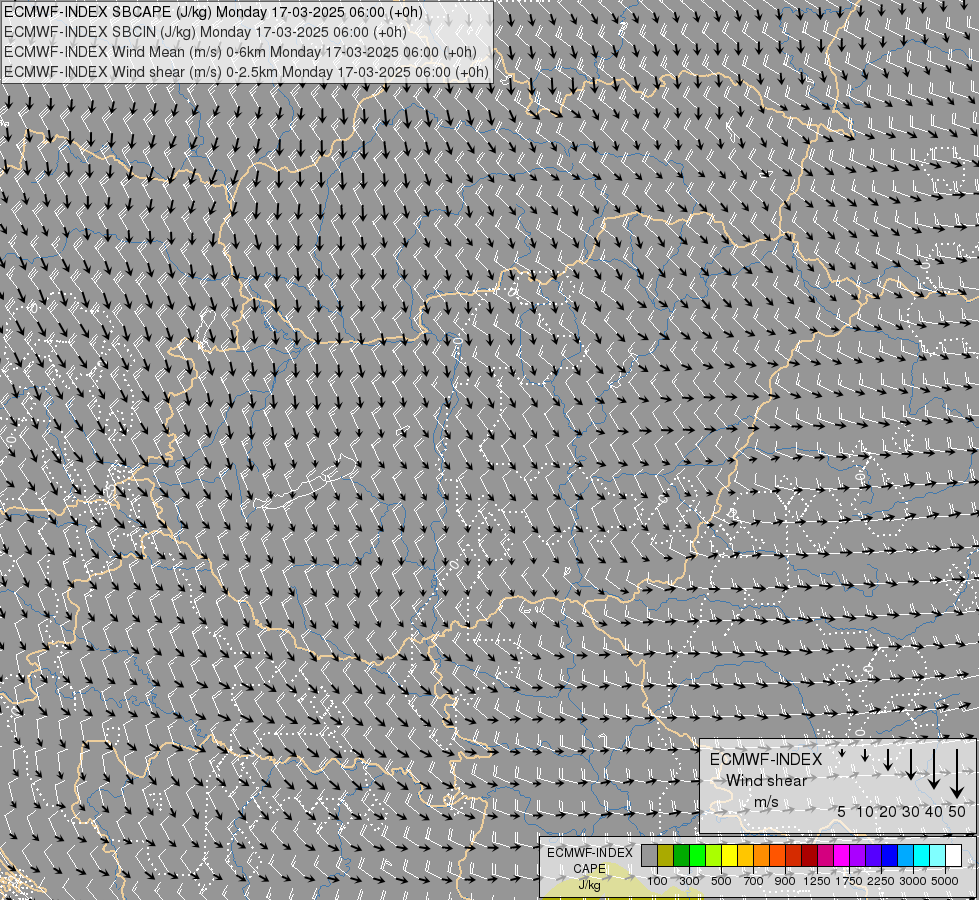979x900 pixels.
Task: Click the 20 m/s wind shear legend arrow
Action: 888,760
